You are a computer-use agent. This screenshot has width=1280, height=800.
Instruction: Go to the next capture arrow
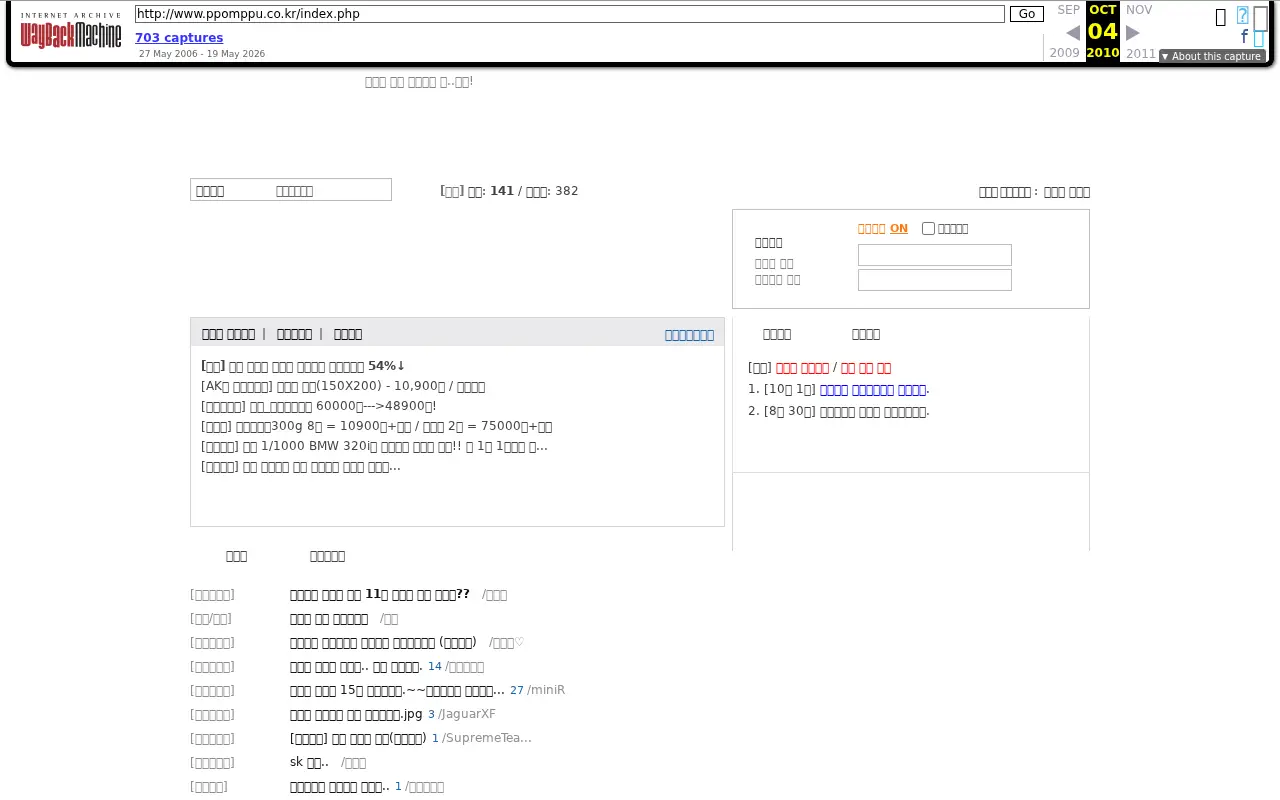(1133, 33)
